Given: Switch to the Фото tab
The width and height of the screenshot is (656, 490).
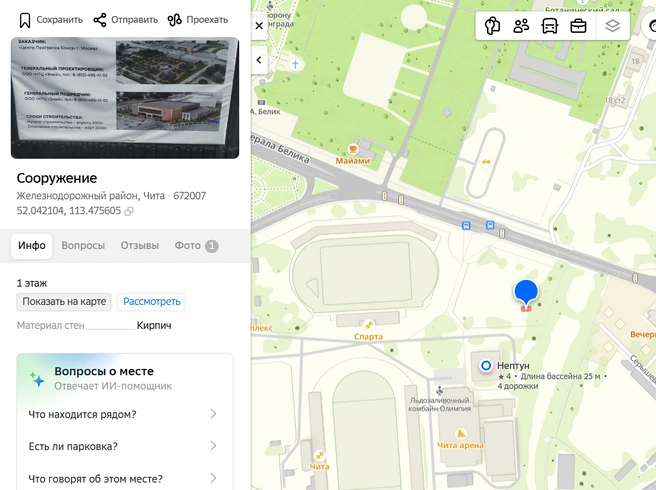Looking at the screenshot, I should click(196, 246).
